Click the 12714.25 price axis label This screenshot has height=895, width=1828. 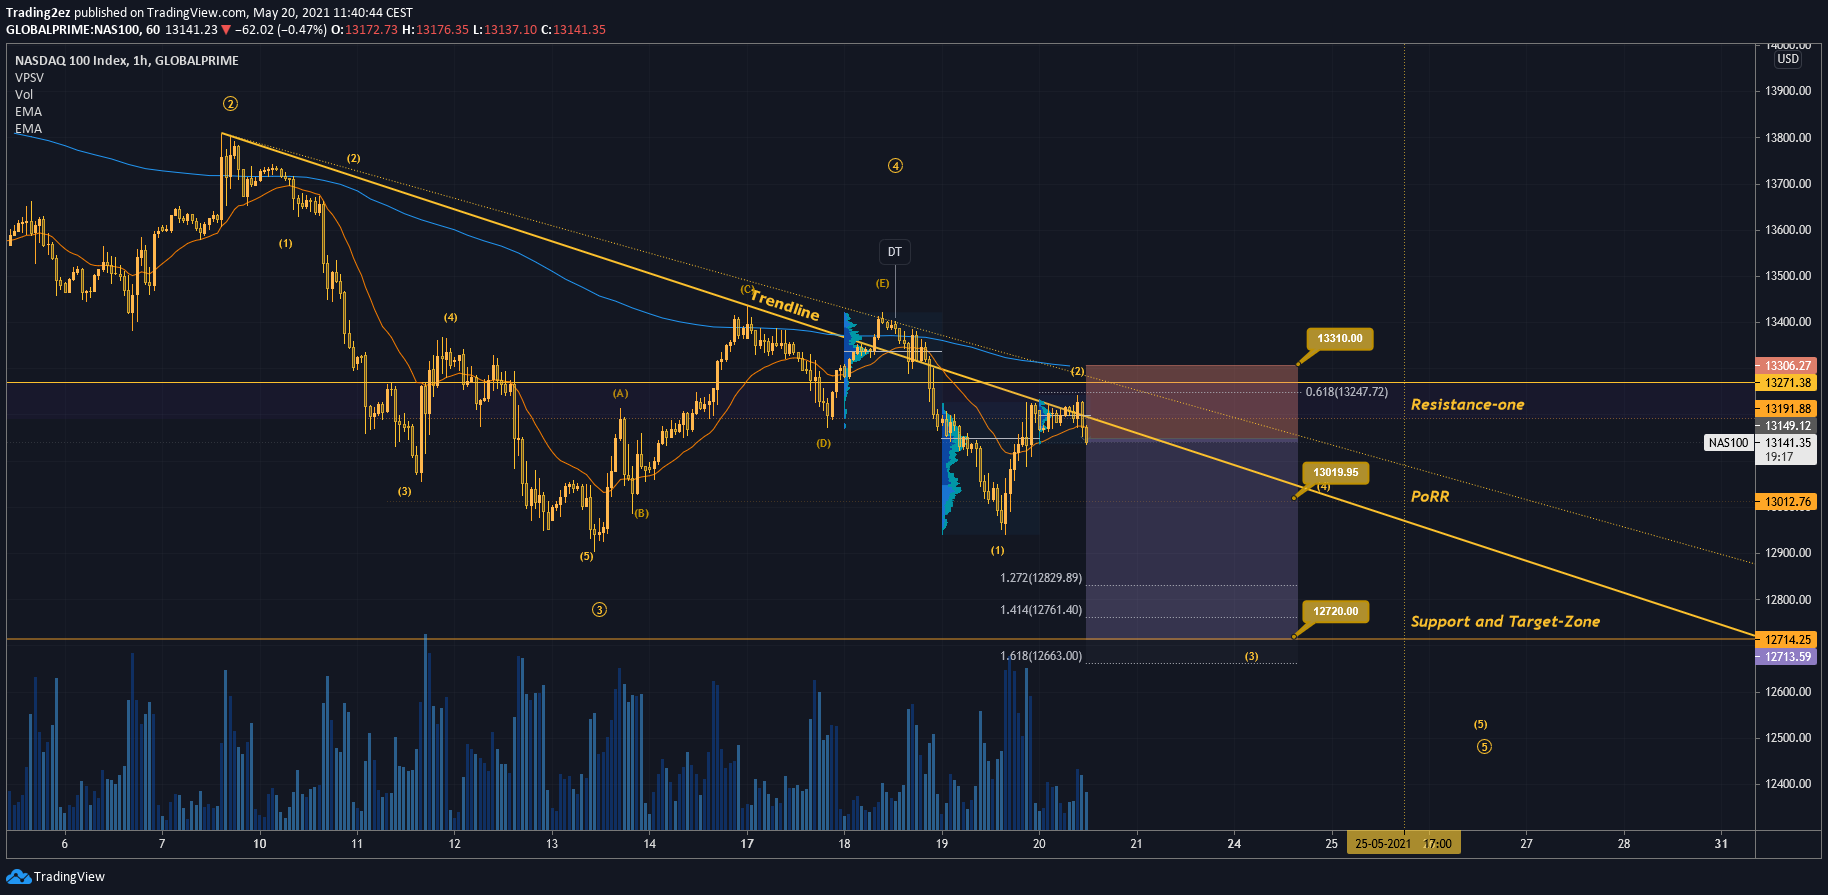[1787, 640]
